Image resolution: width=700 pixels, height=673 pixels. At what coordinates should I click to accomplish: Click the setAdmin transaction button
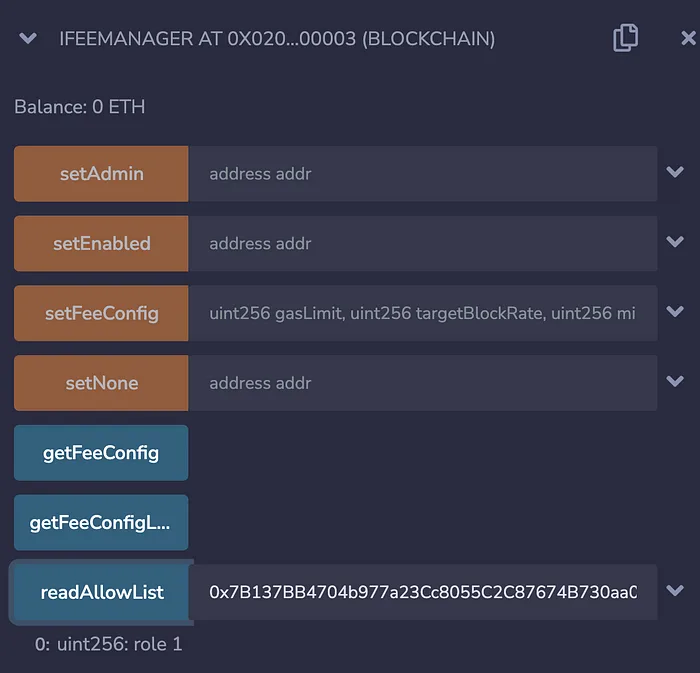coord(101,174)
